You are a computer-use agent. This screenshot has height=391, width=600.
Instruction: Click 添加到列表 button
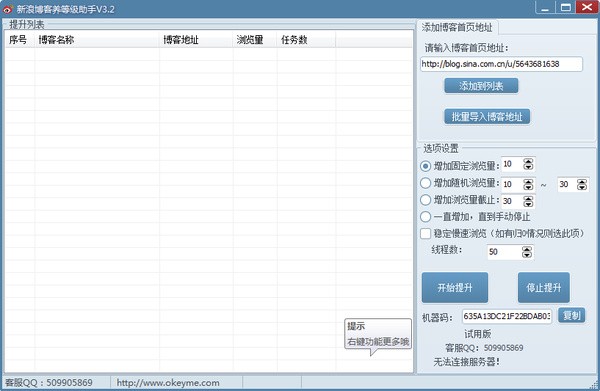point(481,86)
